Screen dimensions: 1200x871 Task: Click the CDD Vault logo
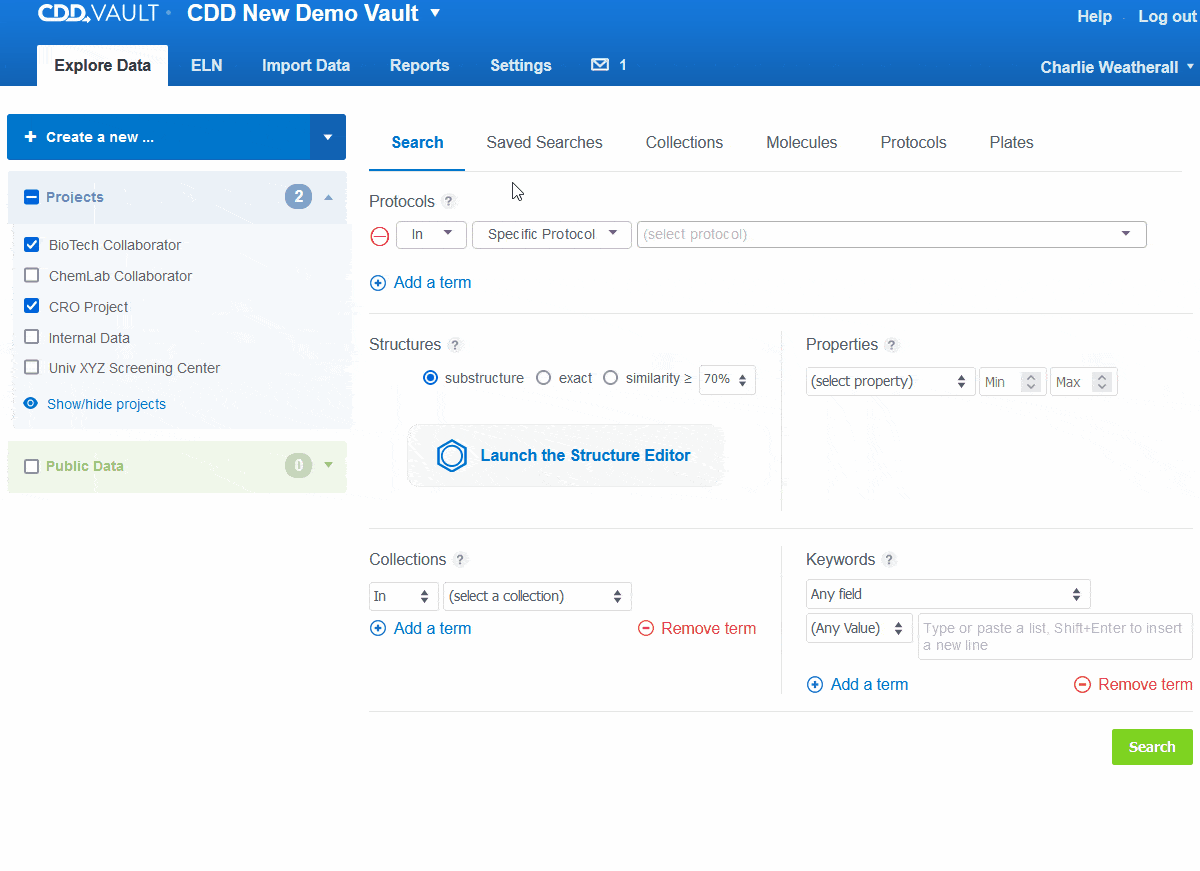[99, 14]
